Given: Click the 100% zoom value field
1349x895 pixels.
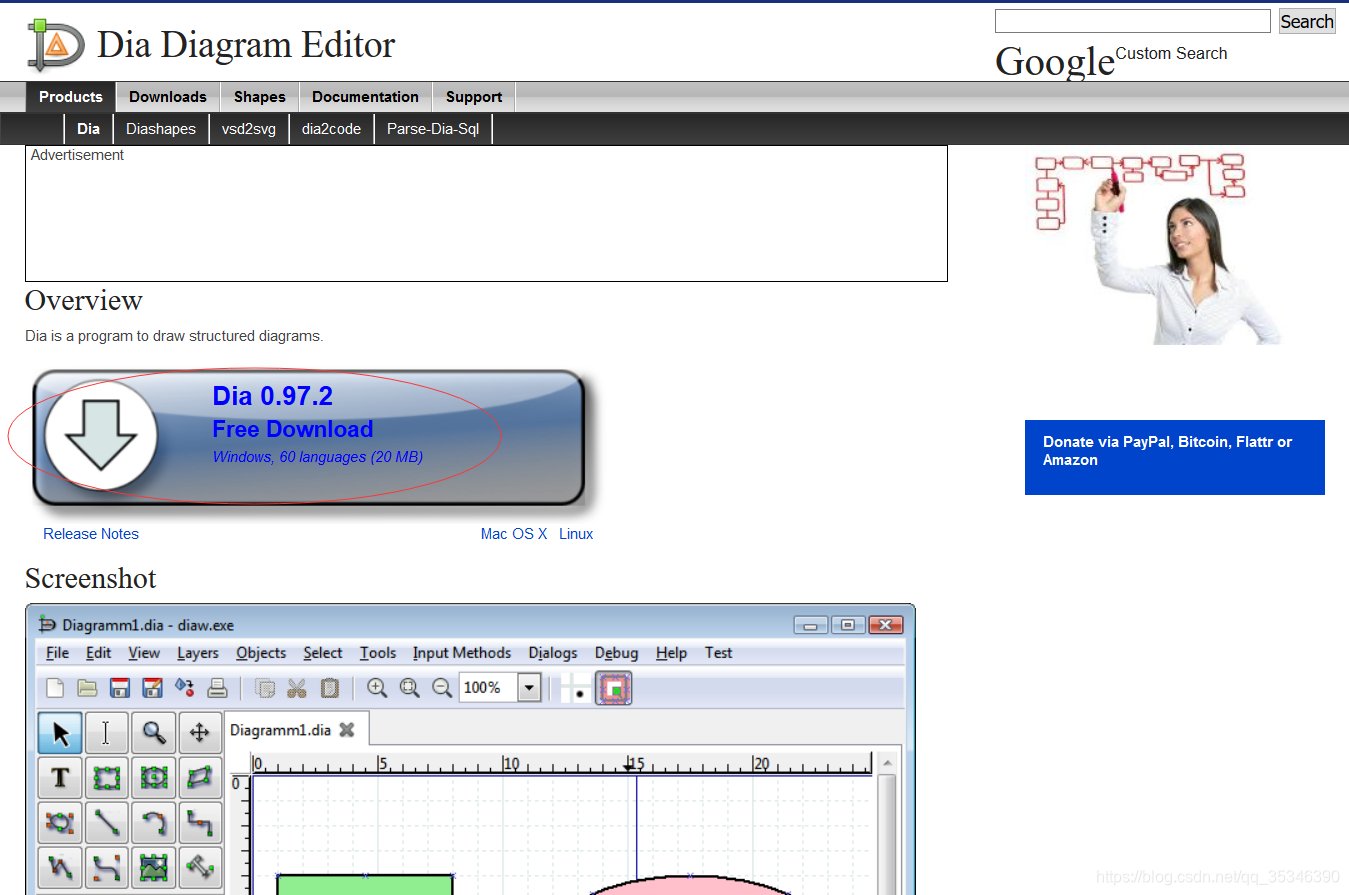Looking at the screenshot, I should point(488,688).
